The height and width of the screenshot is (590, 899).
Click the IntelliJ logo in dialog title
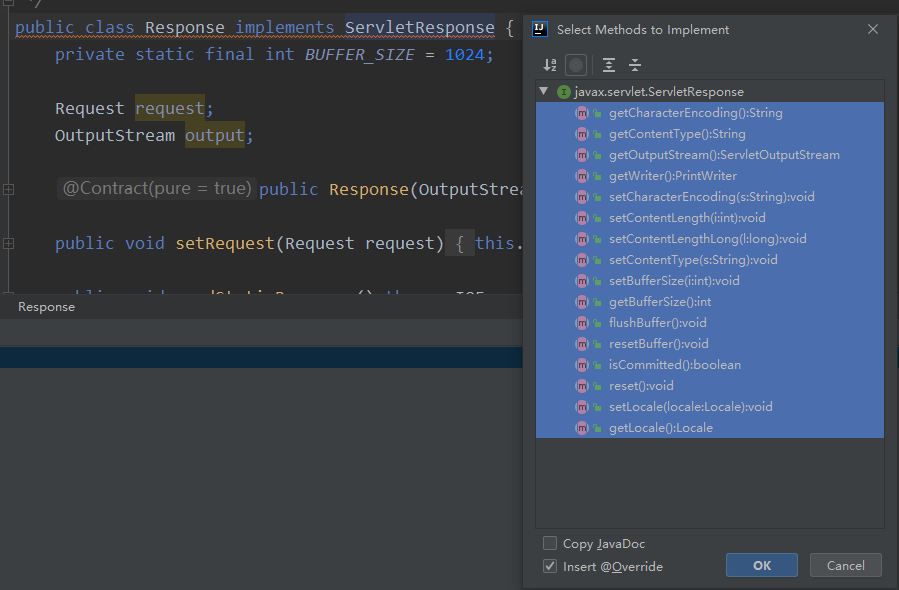click(x=540, y=29)
